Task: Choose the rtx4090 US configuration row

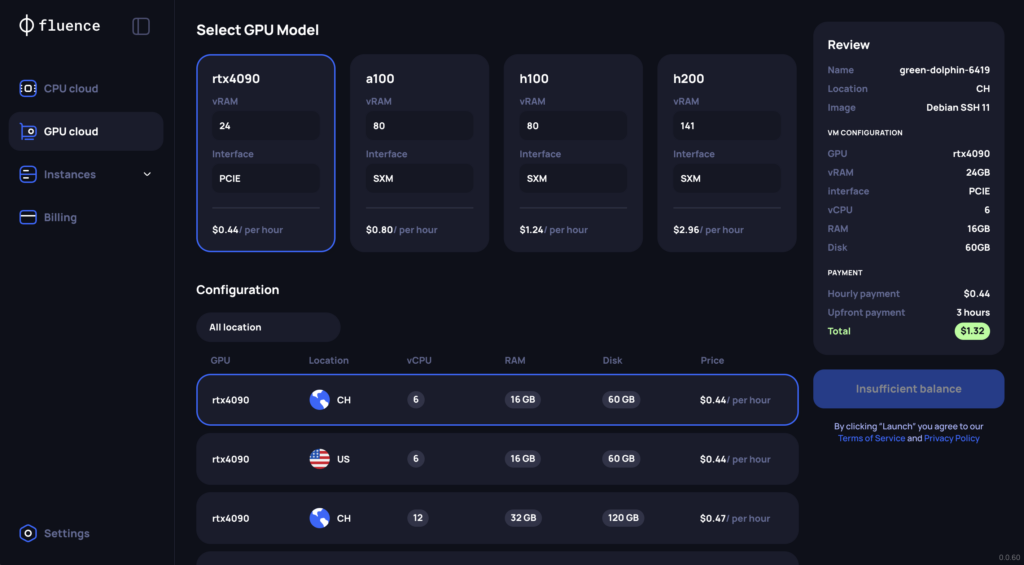Action: (497, 459)
